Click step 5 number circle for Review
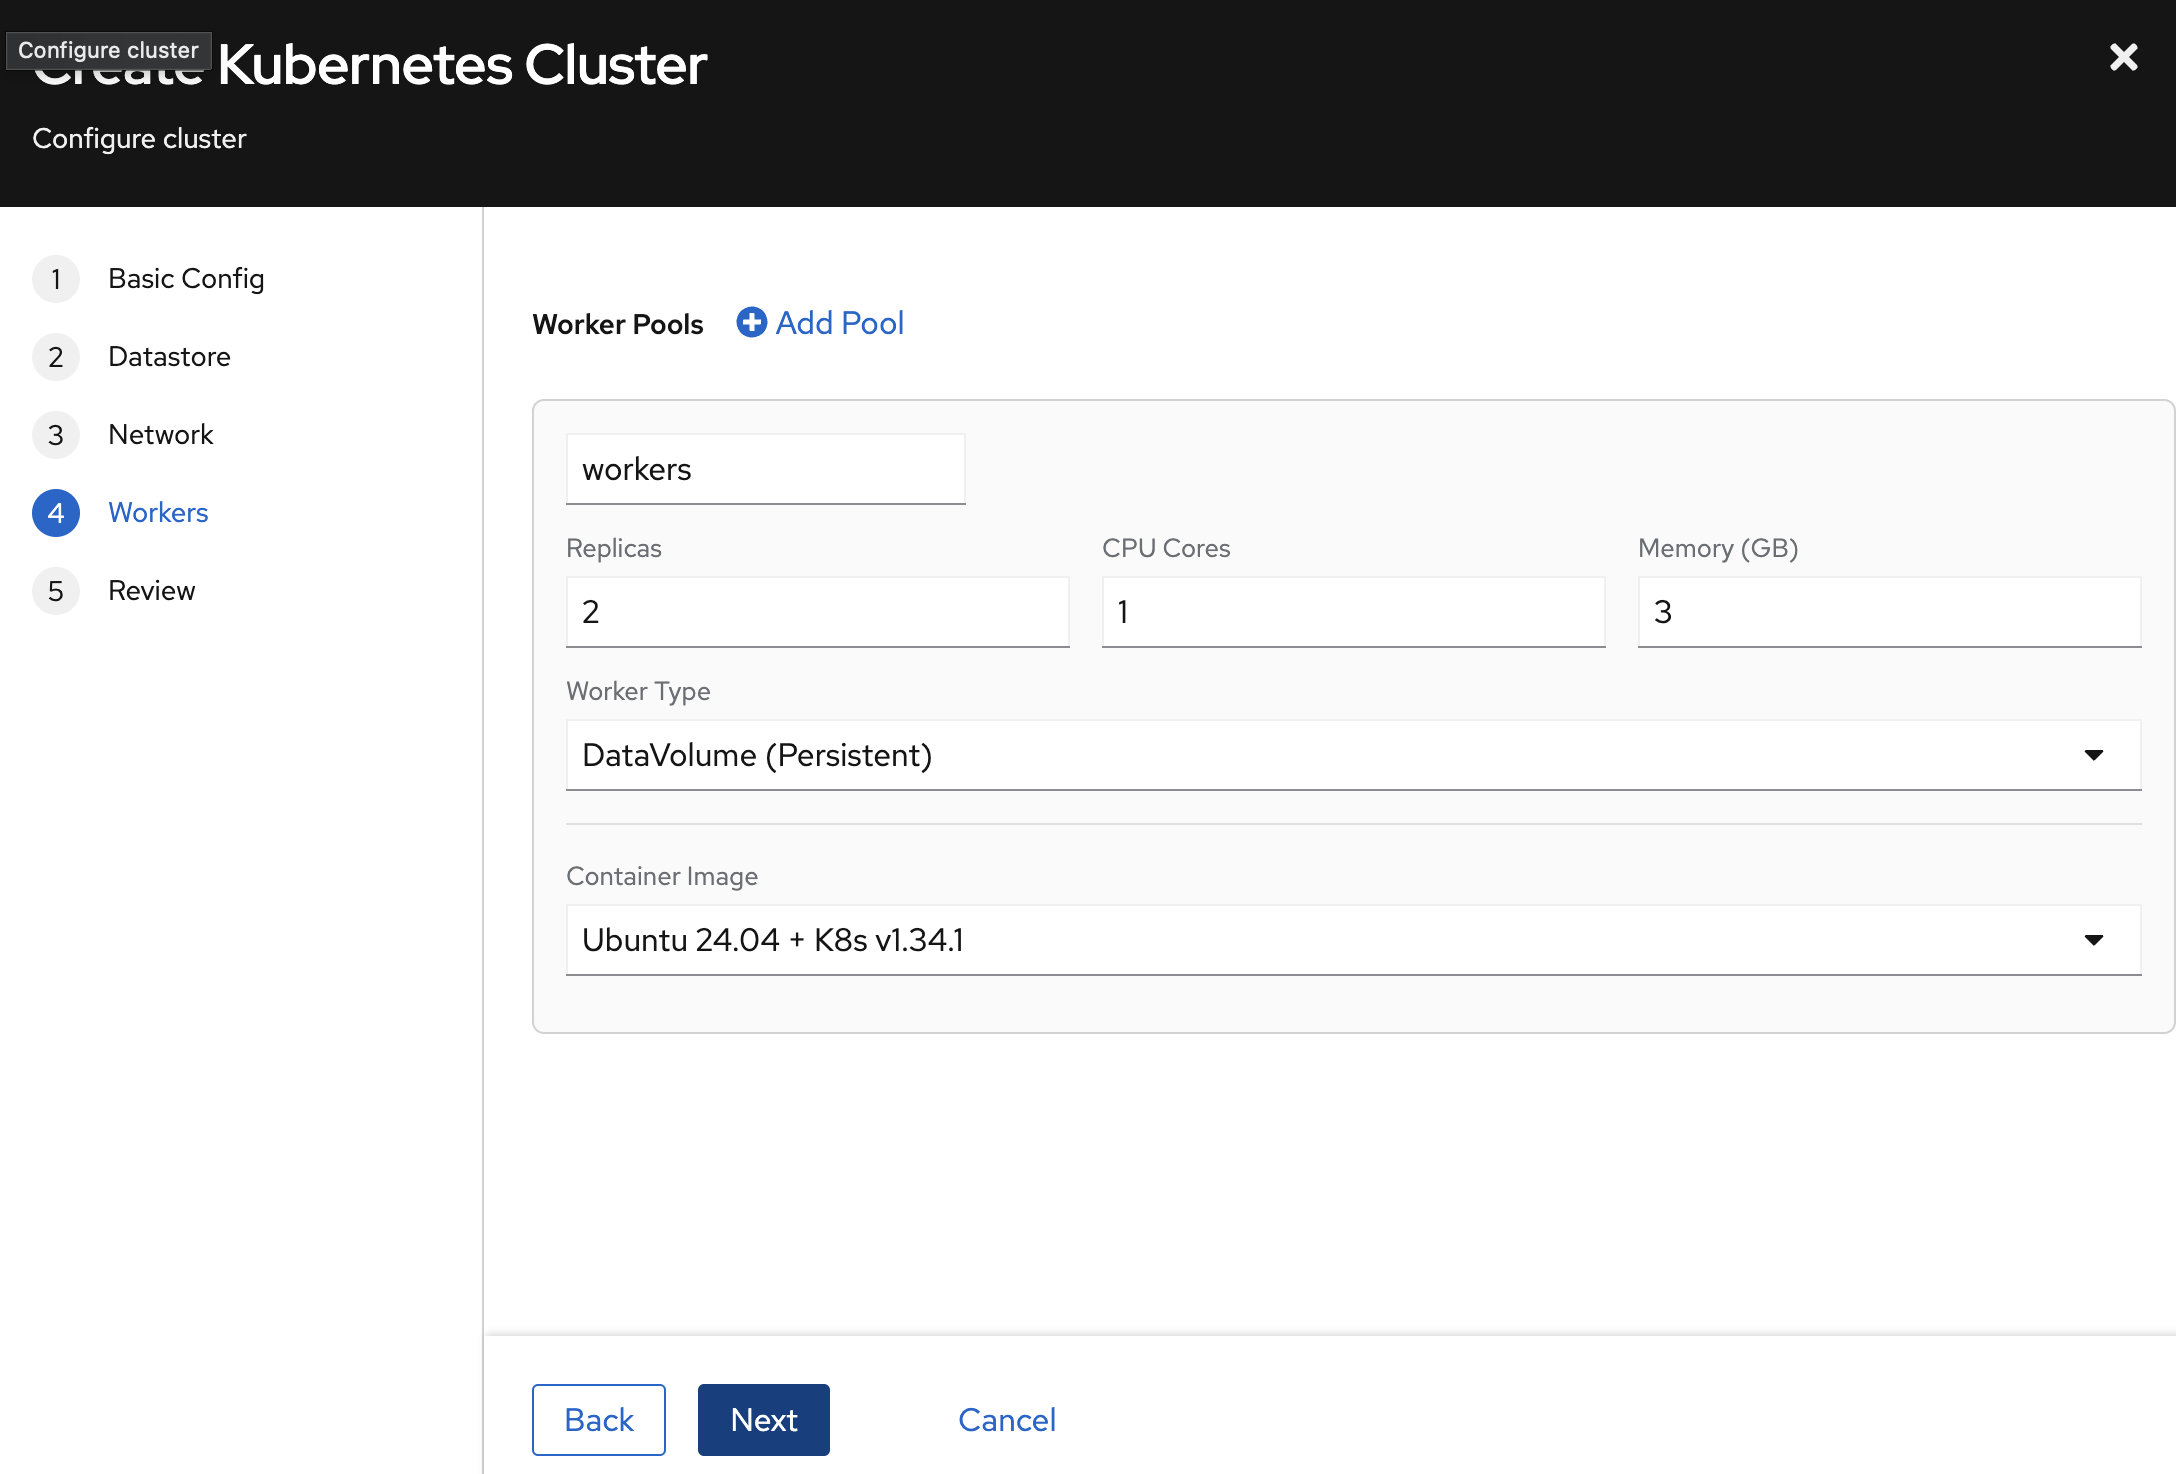Screen dimensions: 2176x1474 (56, 591)
